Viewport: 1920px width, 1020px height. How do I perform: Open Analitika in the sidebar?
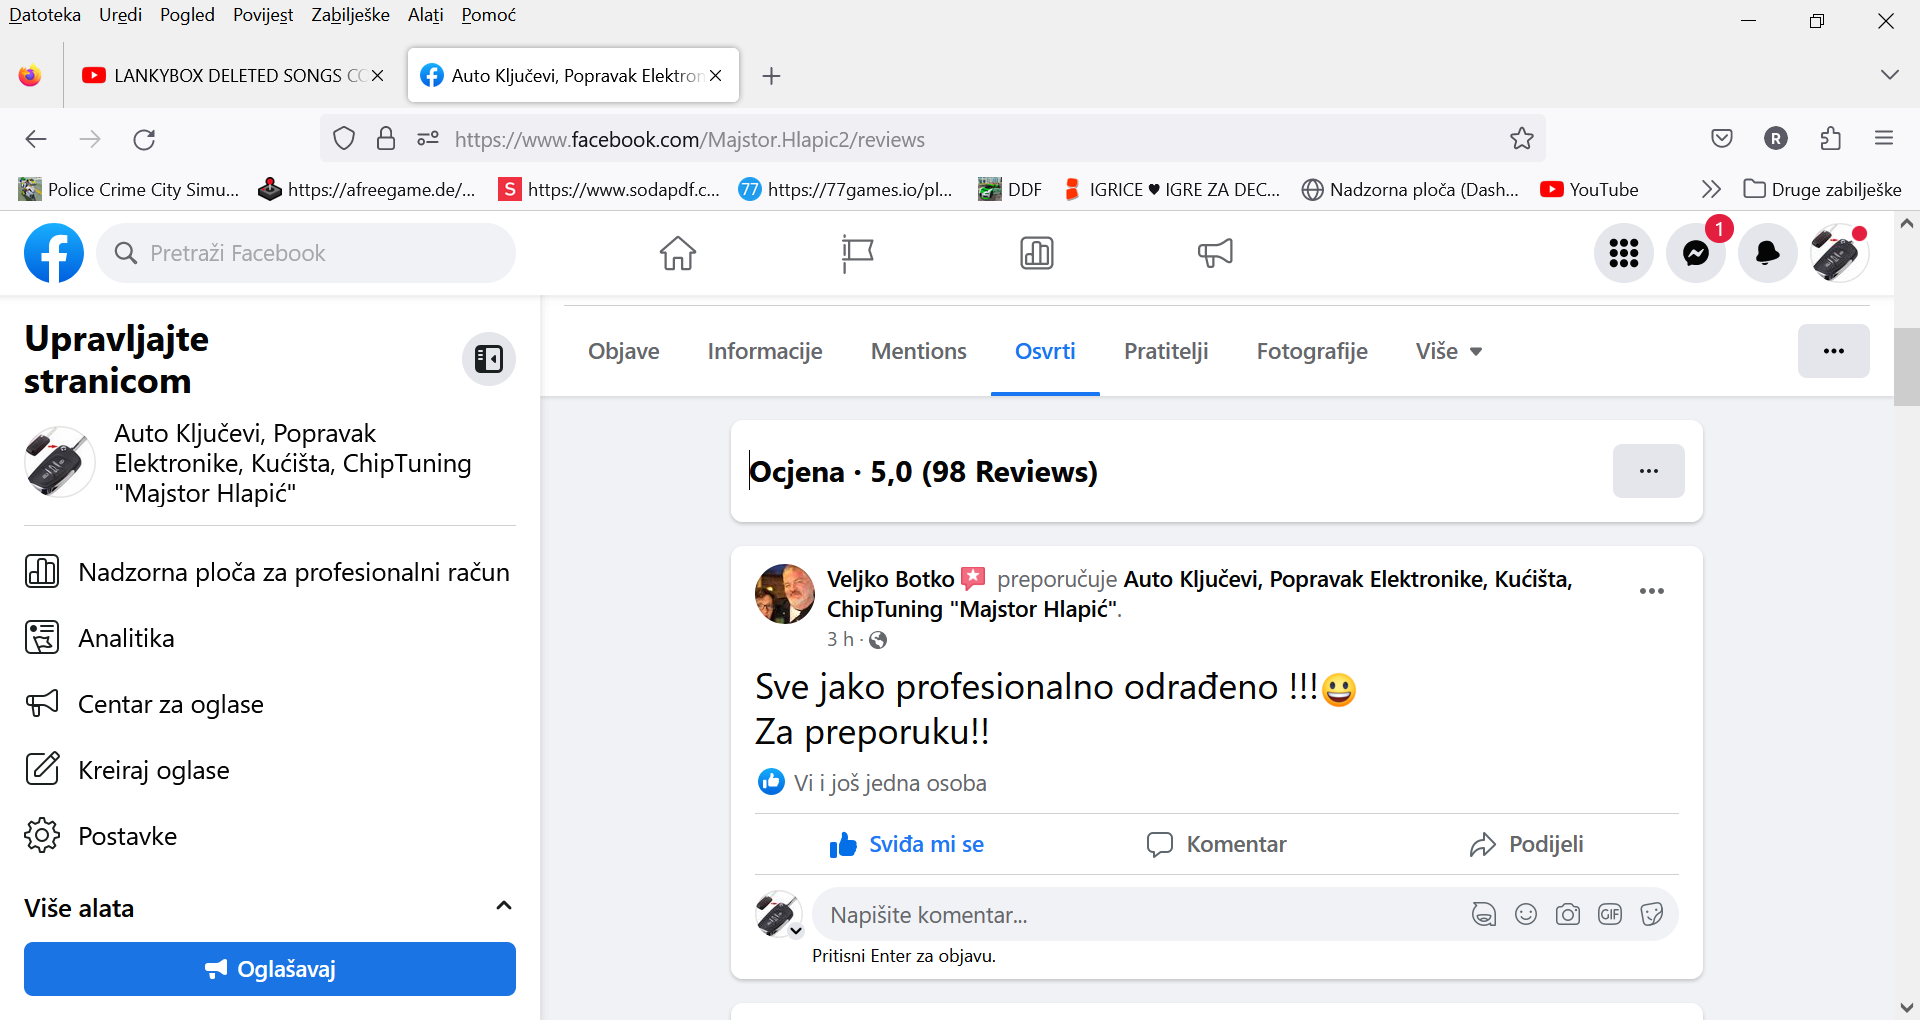pos(268,638)
